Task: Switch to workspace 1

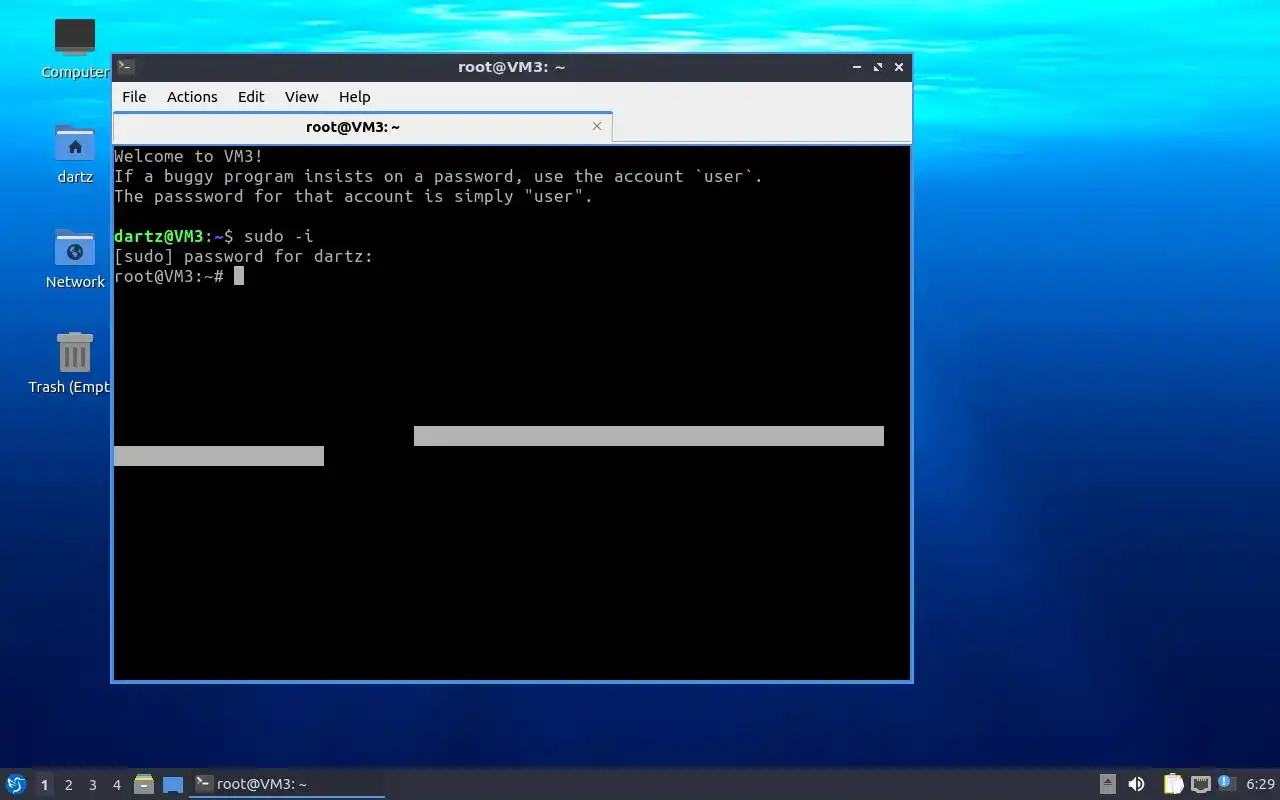Action: (44, 785)
